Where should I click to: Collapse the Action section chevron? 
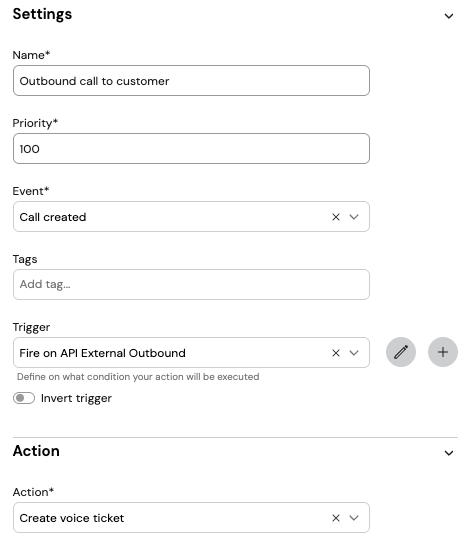(x=449, y=453)
